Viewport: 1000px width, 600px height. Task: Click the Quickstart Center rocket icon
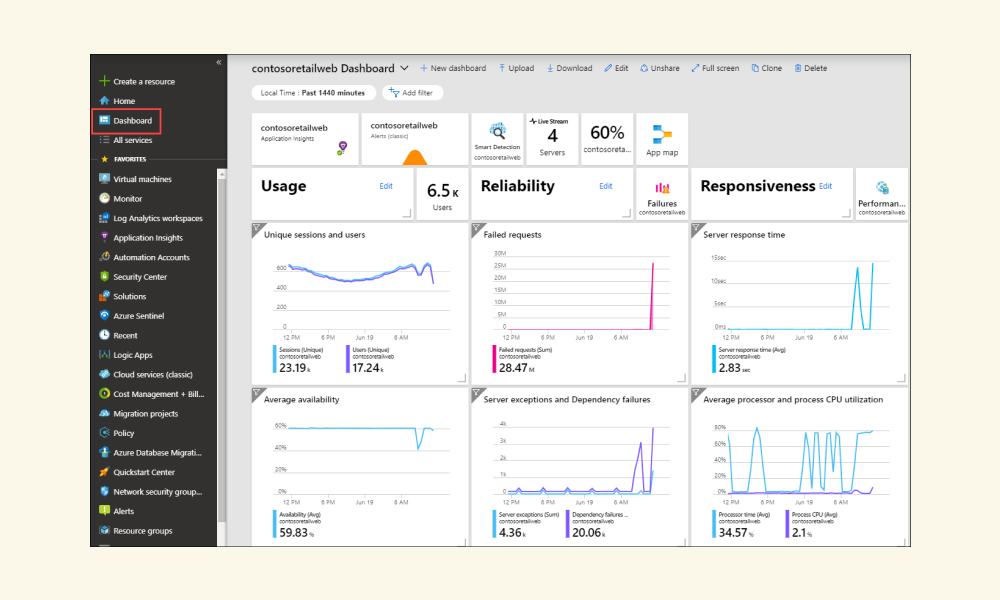point(105,472)
